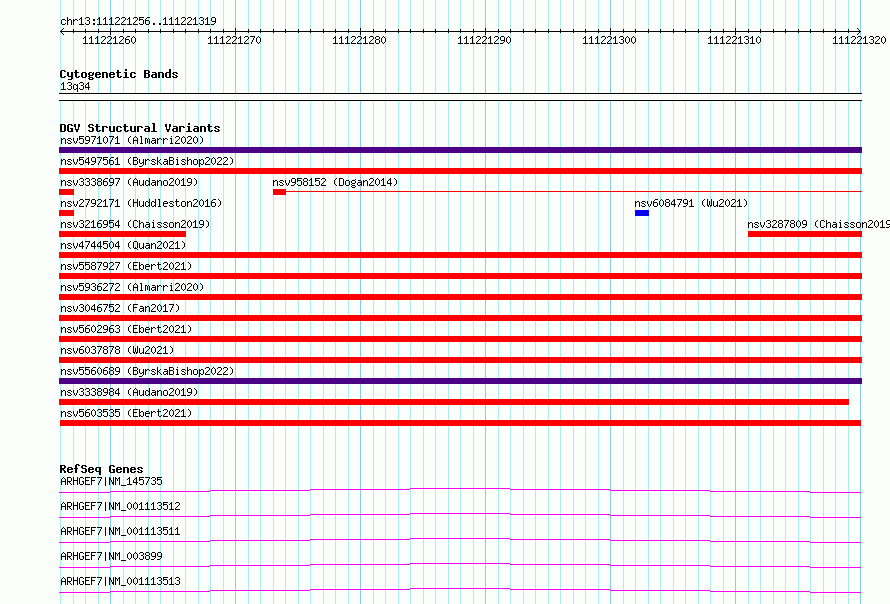
Task: Click the chr13:111221256..111221319 position label
Action: [x=138, y=21]
